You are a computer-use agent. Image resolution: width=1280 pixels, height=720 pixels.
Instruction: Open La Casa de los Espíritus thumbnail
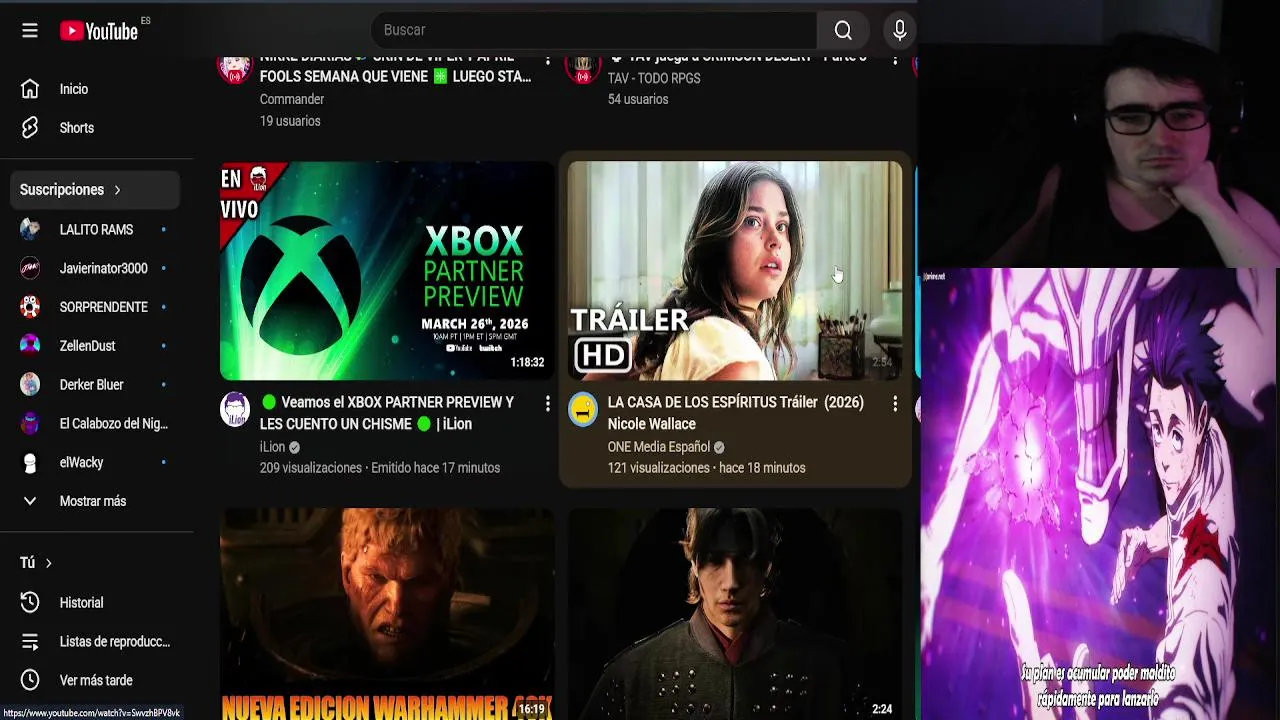point(735,270)
